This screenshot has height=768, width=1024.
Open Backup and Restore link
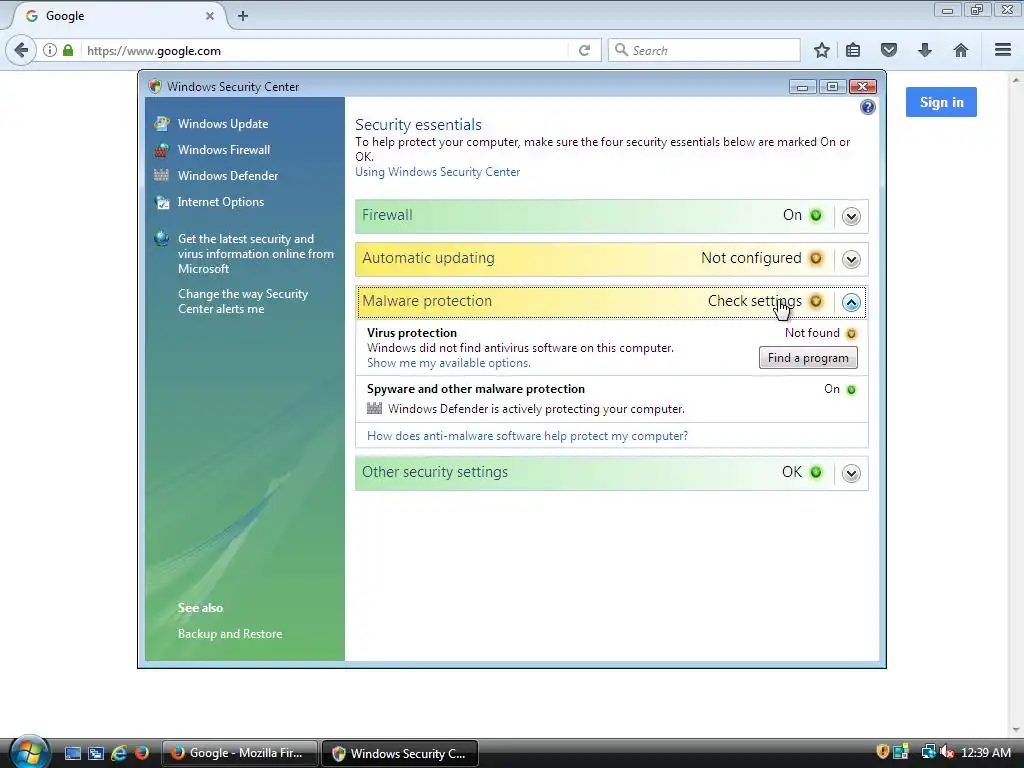[230, 633]
